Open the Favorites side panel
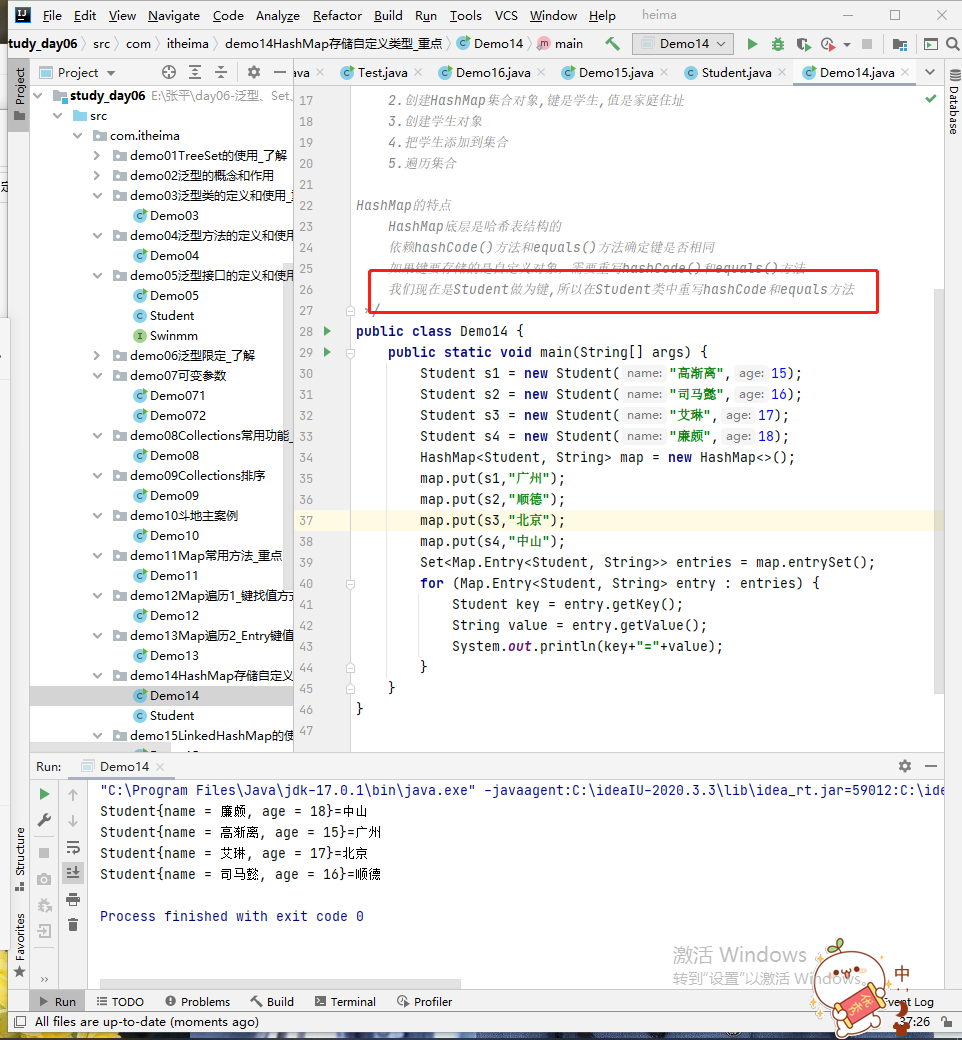This screenshot has width=962, height=1040. point(20,945)
